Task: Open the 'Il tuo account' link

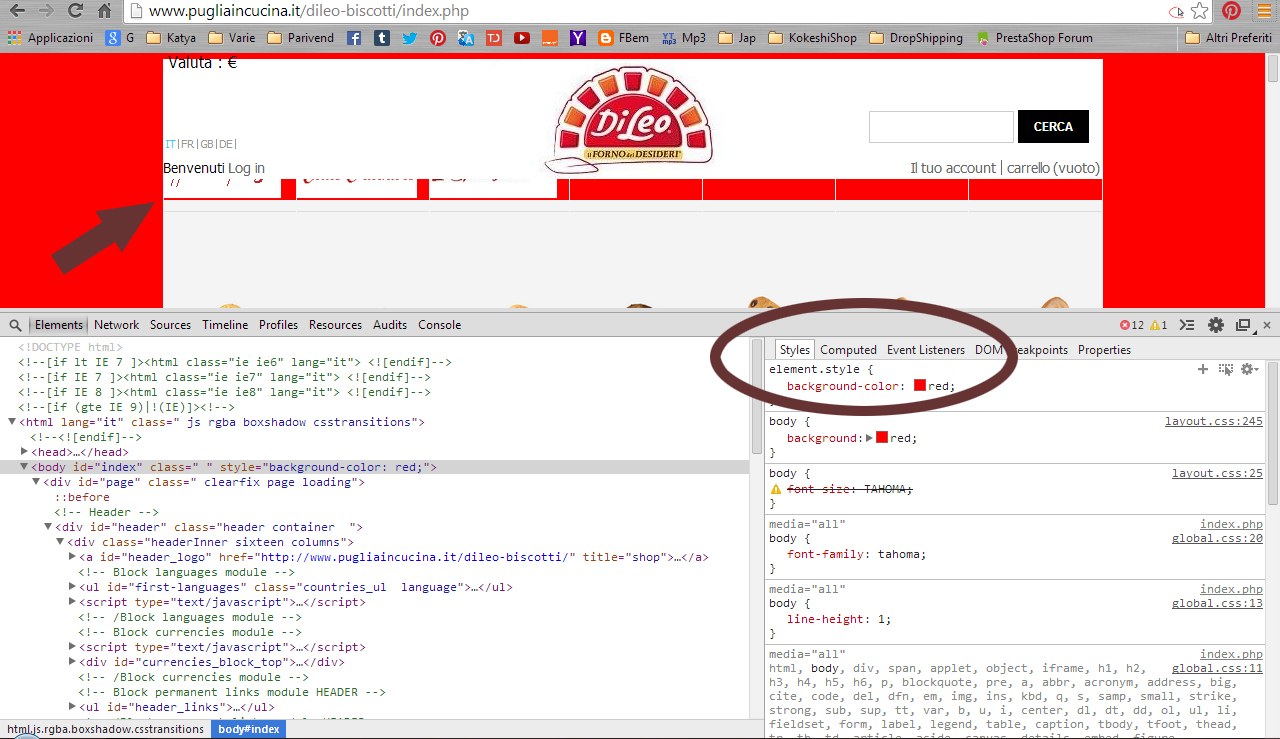Action: (x=953, y=168)
